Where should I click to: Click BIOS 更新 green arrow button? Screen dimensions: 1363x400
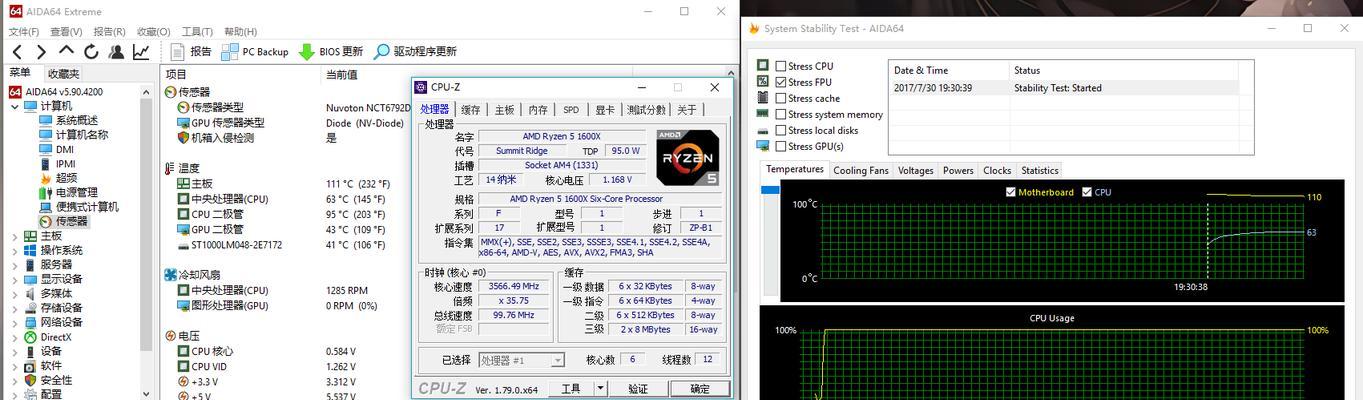click(x=330, y=52)
